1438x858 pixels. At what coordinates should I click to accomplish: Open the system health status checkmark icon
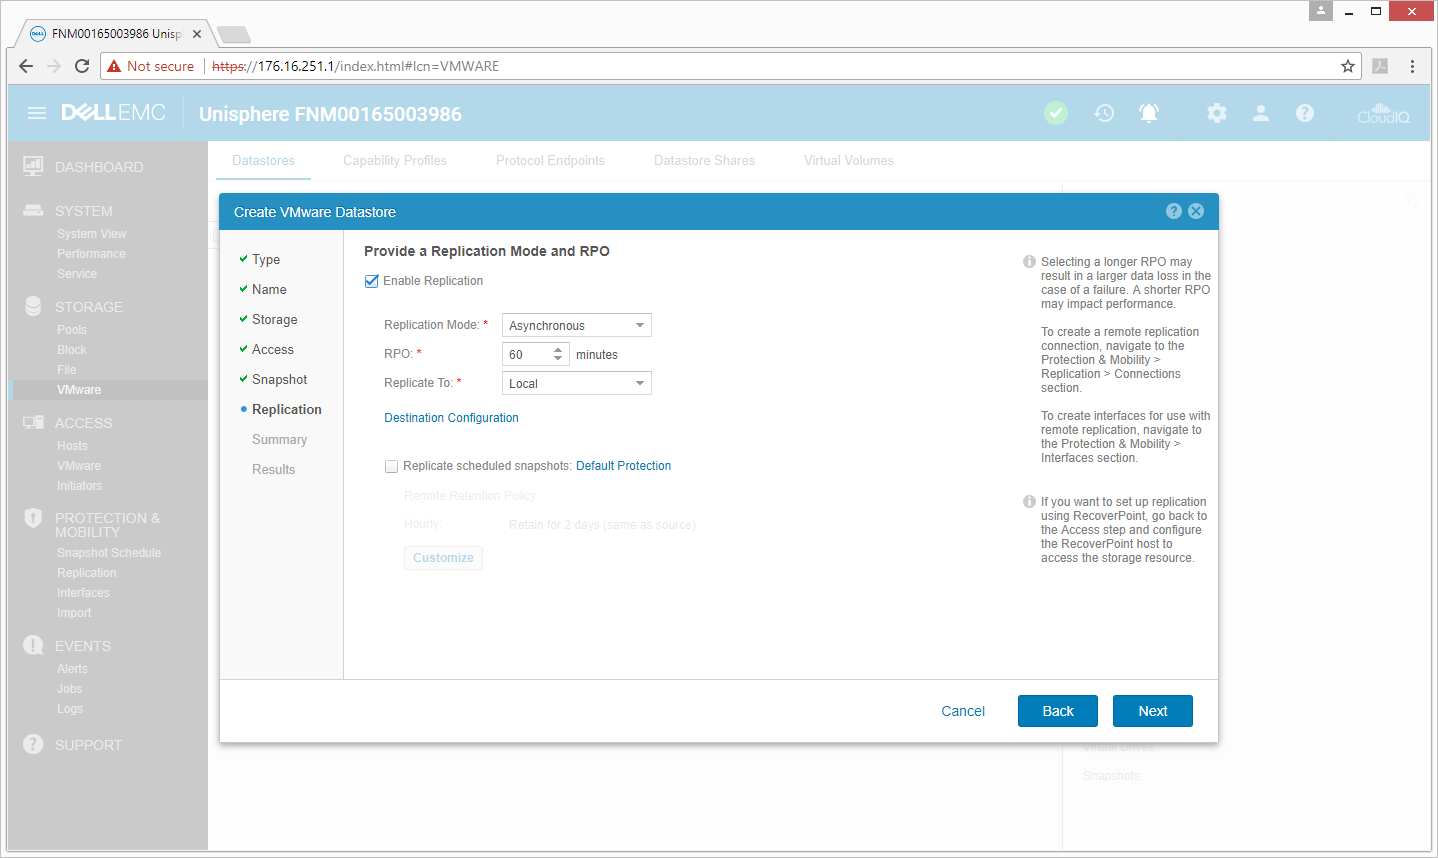point(1056,113)
